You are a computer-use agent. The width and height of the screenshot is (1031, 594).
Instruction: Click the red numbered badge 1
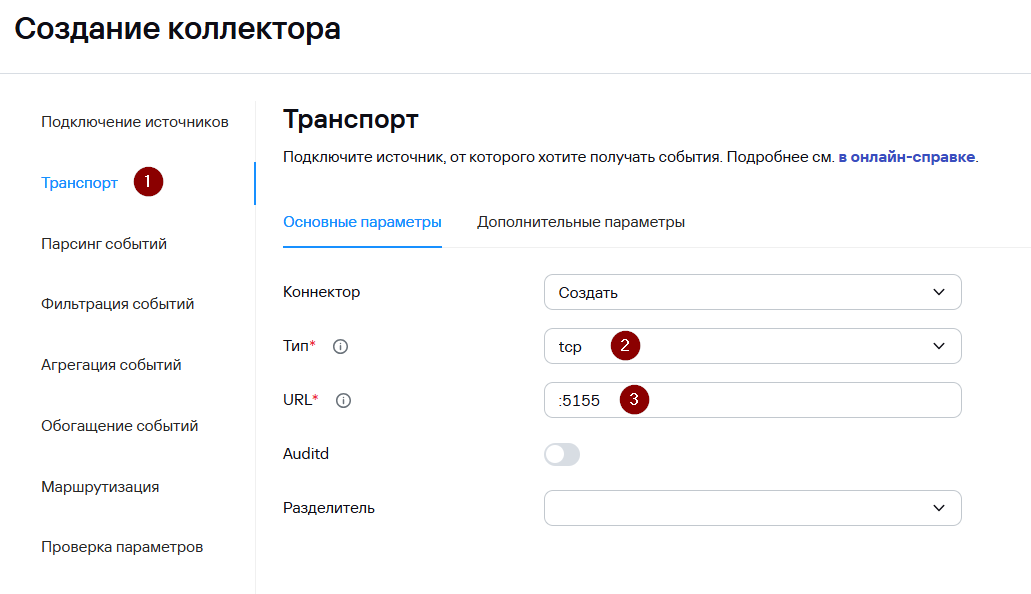148,182
